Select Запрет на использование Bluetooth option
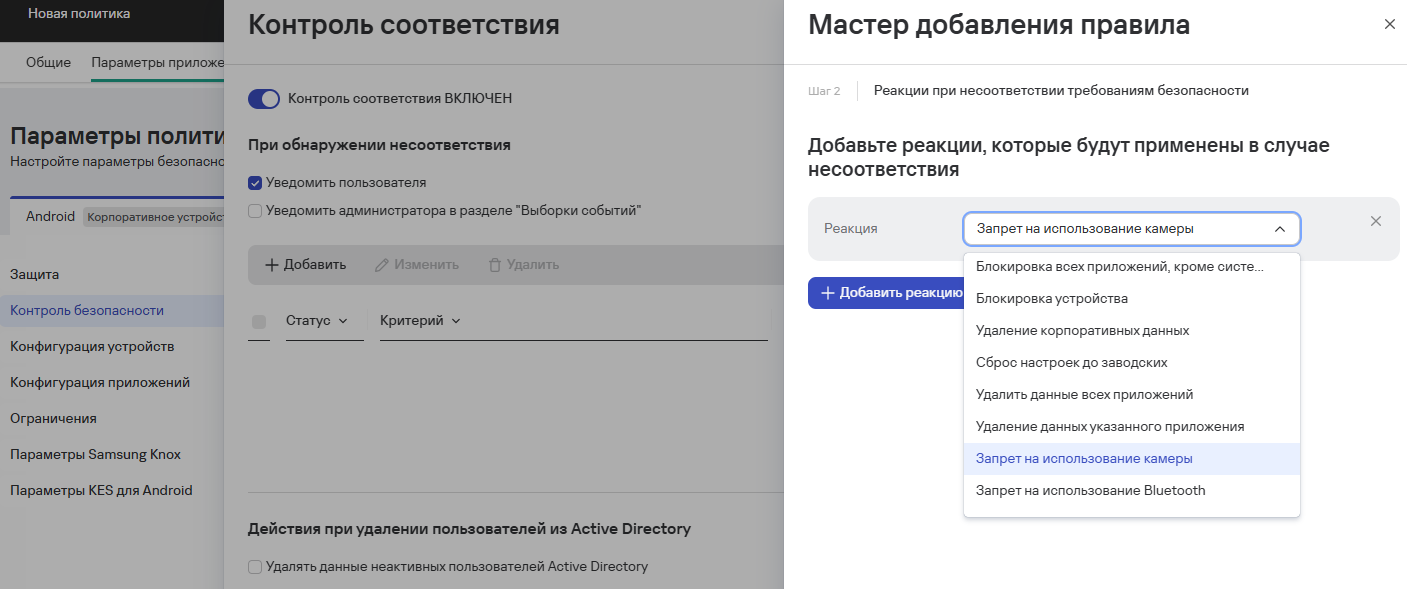Image resolution: width=1407 pixels, height=589 pixels. (1090, 491)
